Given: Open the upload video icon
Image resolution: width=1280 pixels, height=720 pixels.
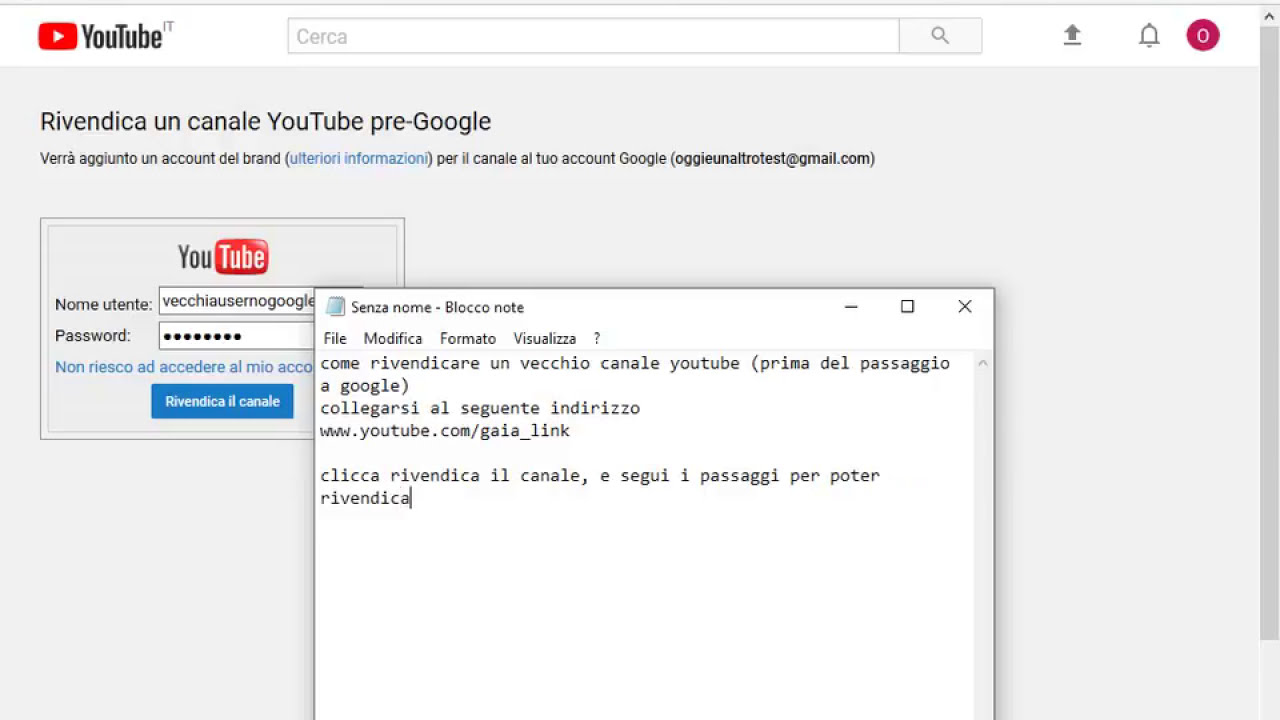Looking at the screenshot, I should coord(1072,36).
